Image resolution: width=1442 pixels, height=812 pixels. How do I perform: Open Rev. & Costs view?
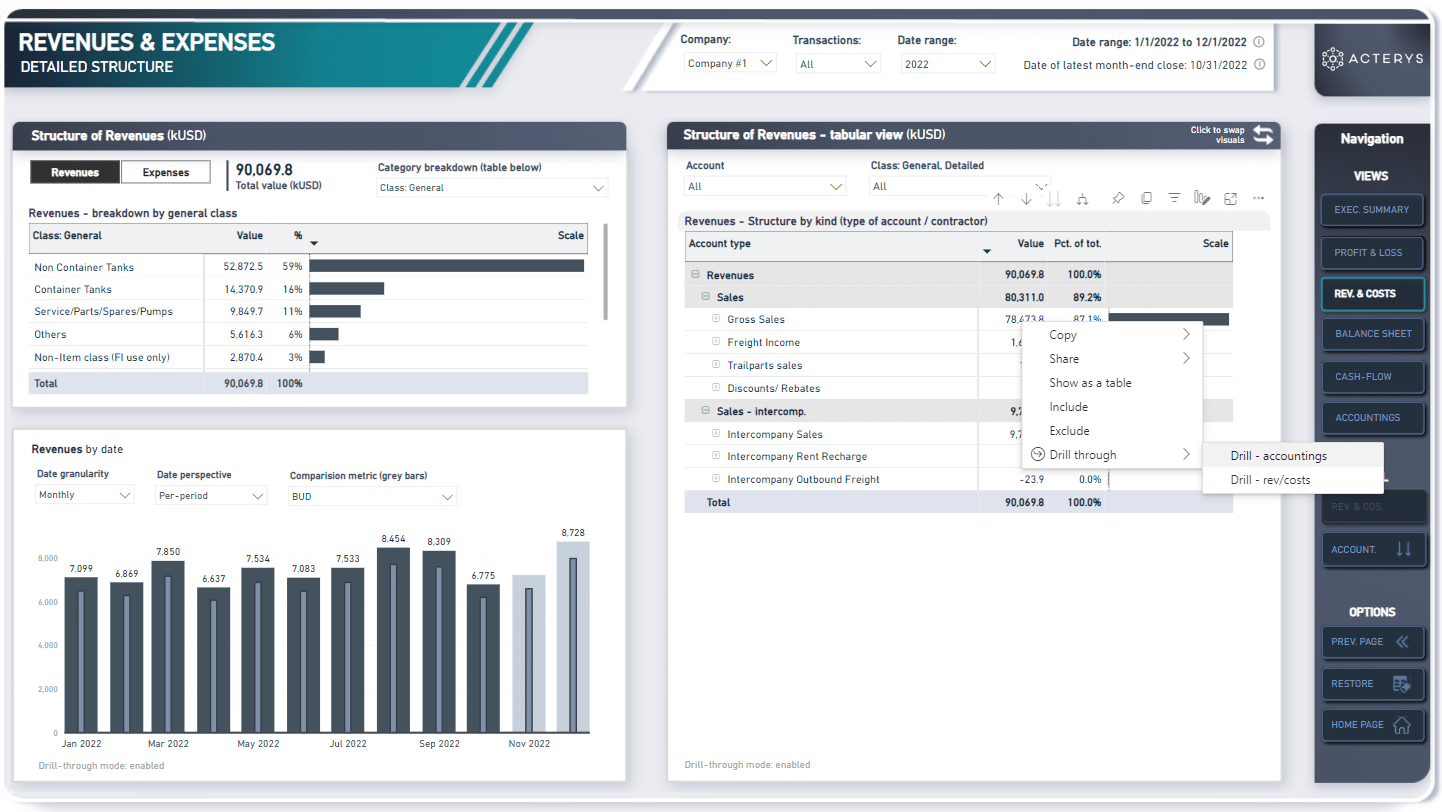coord(1372,293)
